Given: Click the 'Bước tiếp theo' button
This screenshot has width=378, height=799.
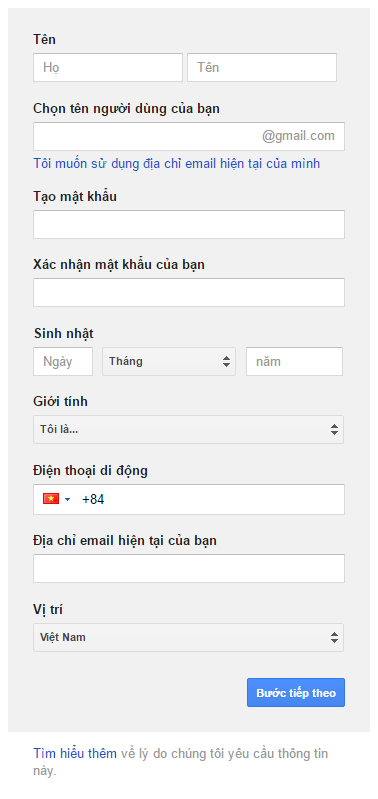Looking at the screenshot, I should coord(296,693).
